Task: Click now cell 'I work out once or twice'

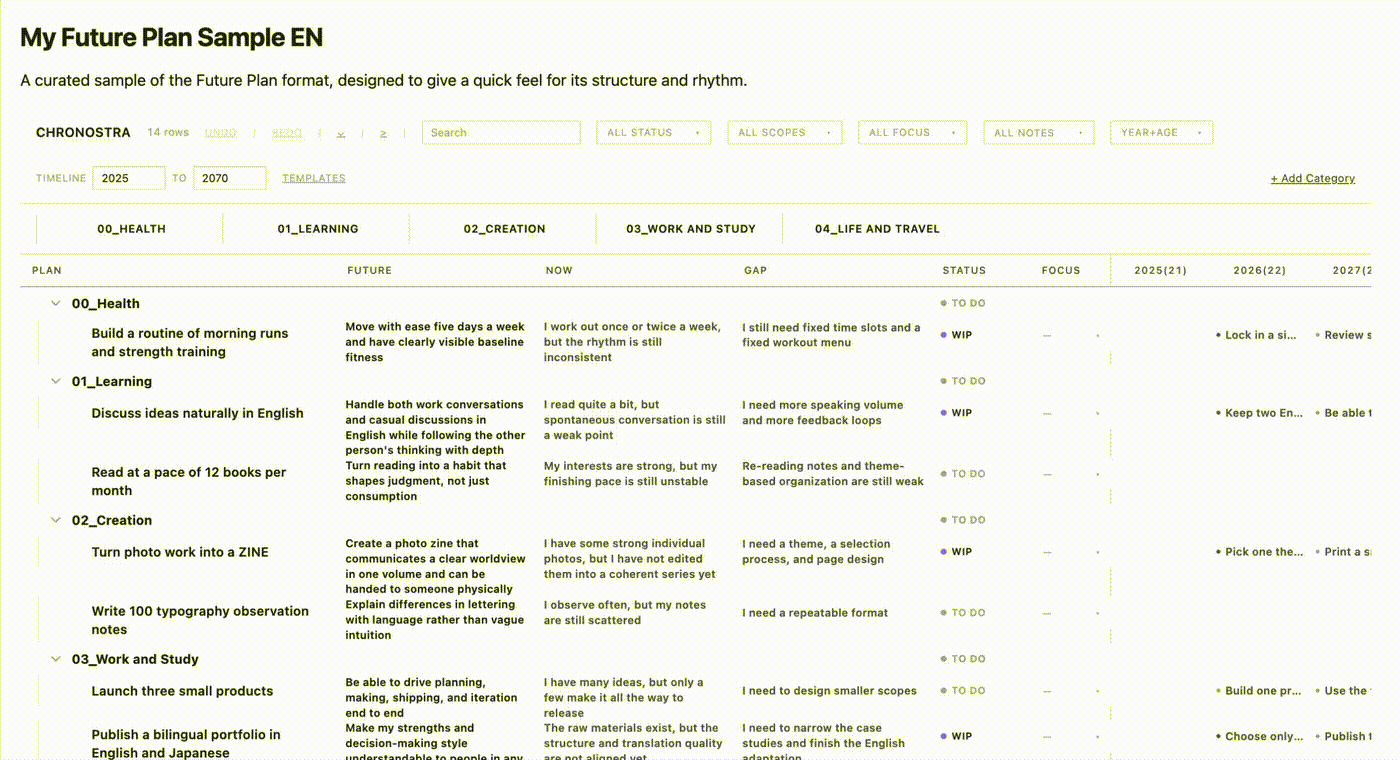Action: pyautogui.click(x=632, y=342)
